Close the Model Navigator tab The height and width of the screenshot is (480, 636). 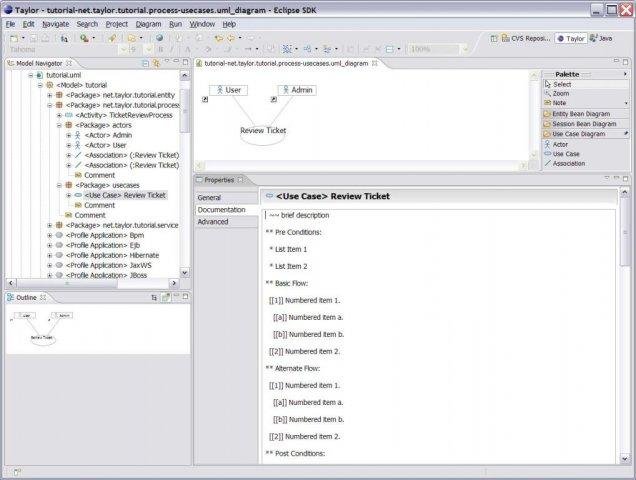69,63
